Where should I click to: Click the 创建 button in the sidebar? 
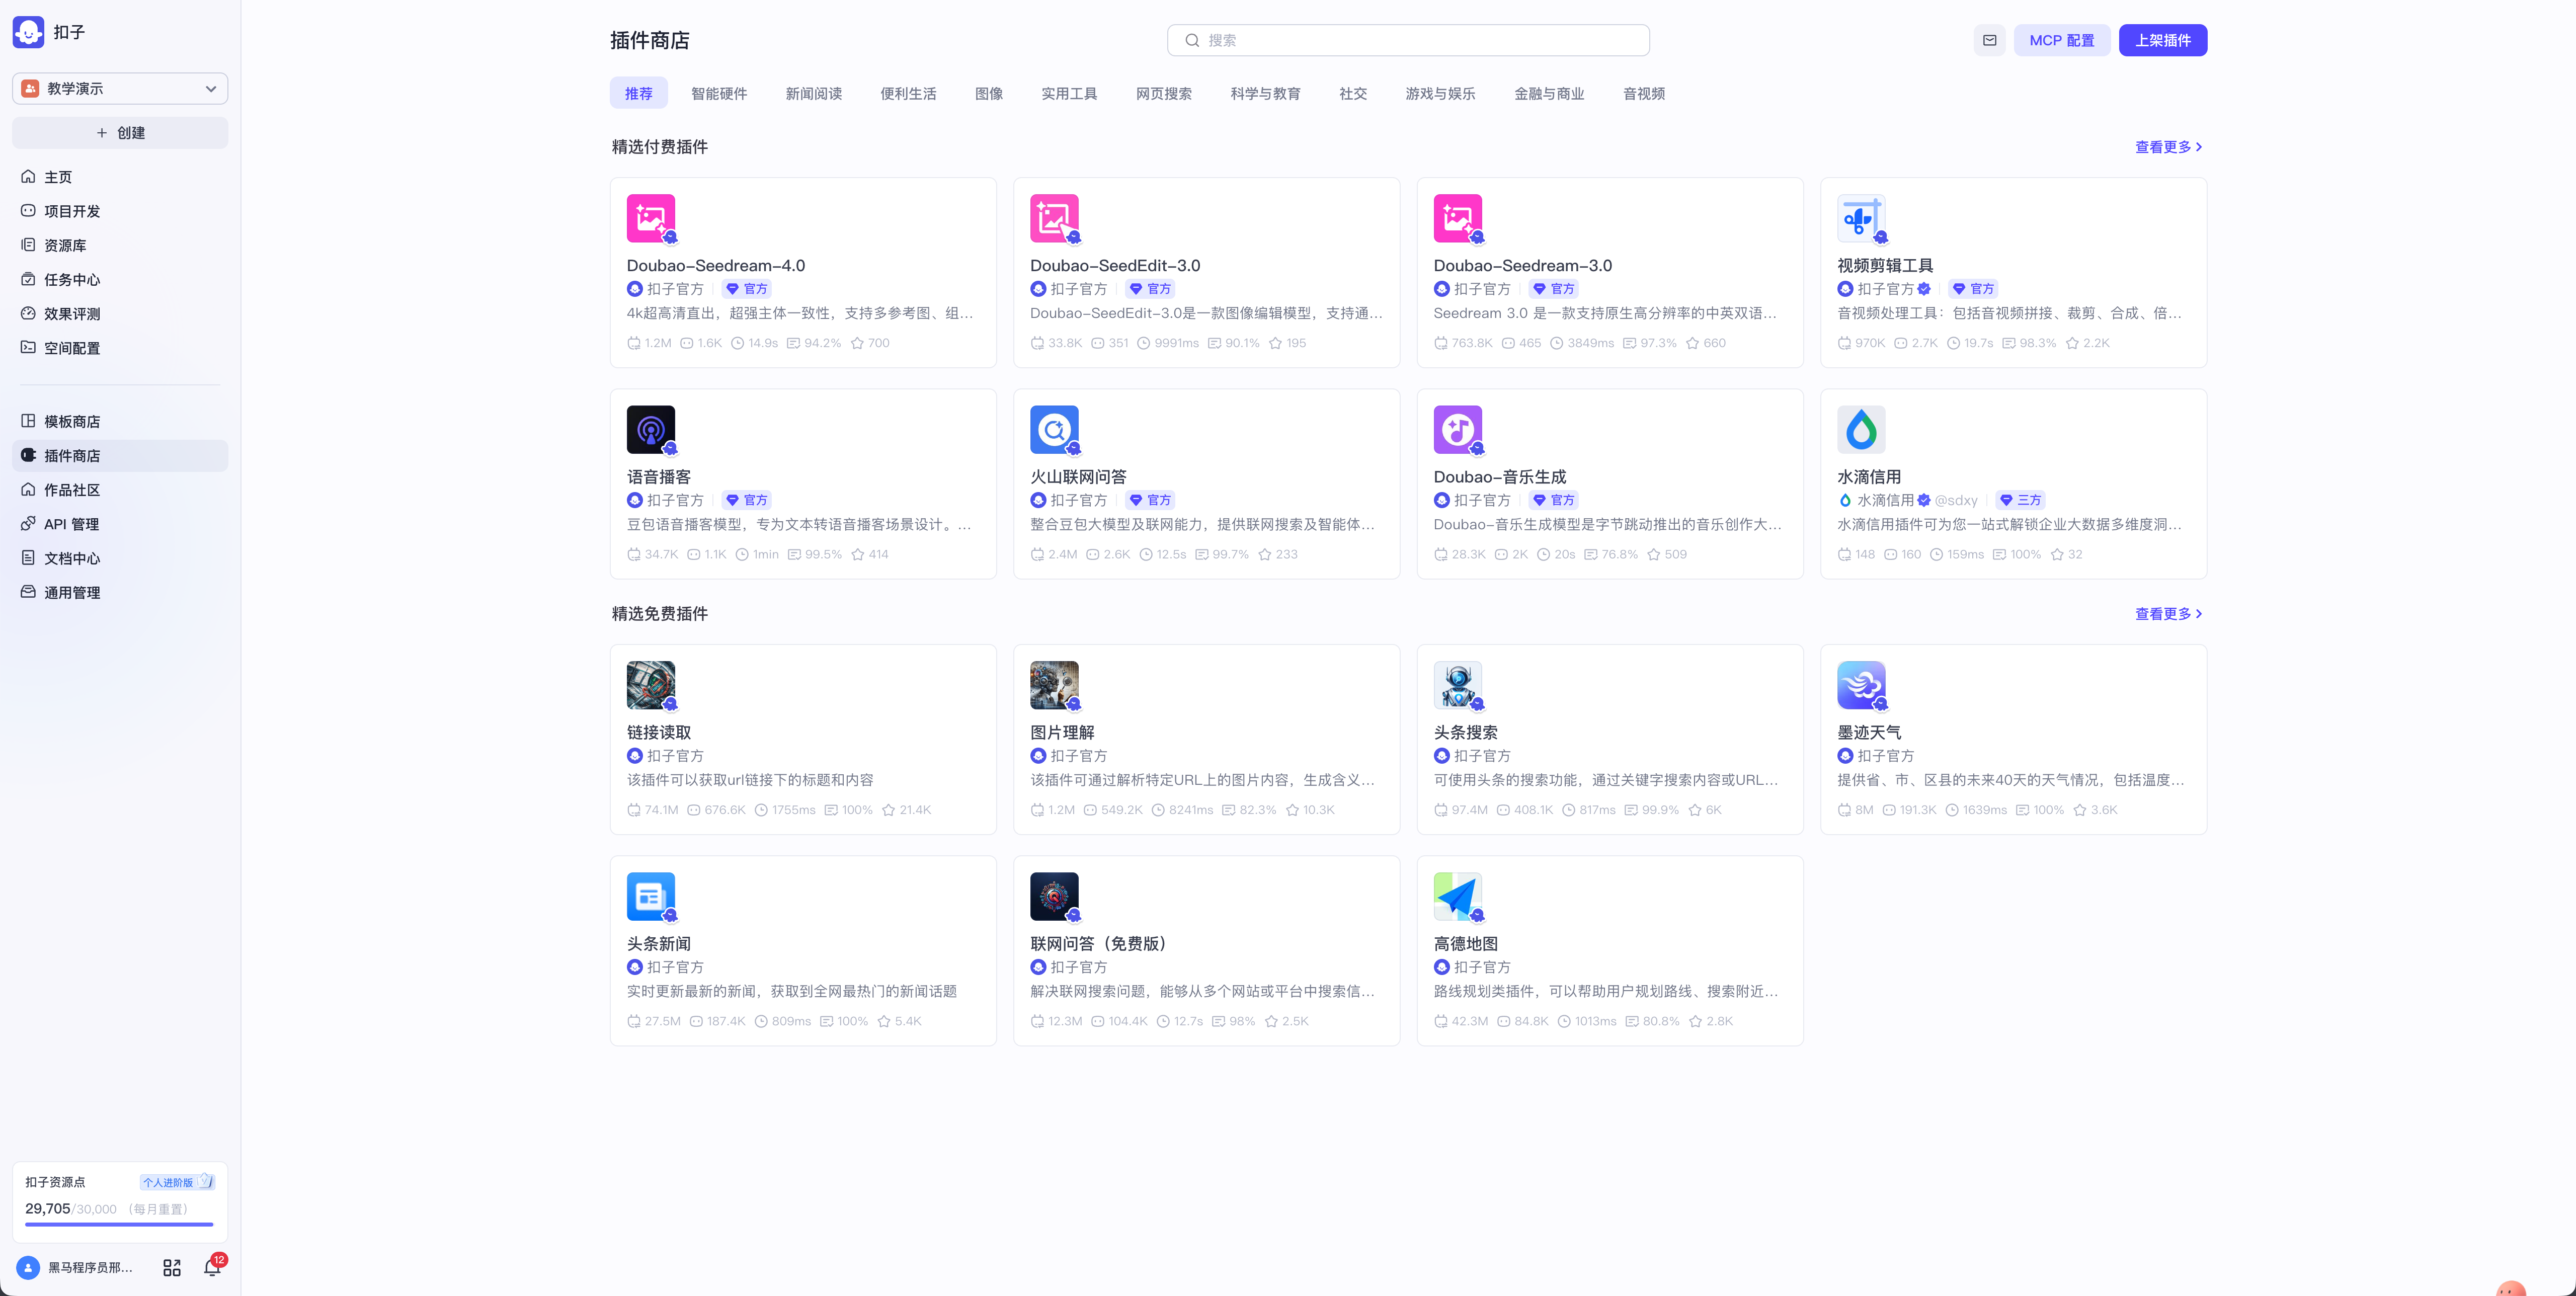click(120, 133)
